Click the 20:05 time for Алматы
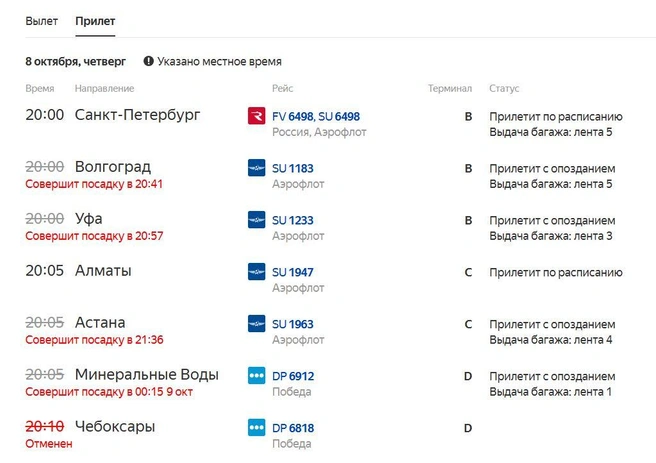 (44, 270)
